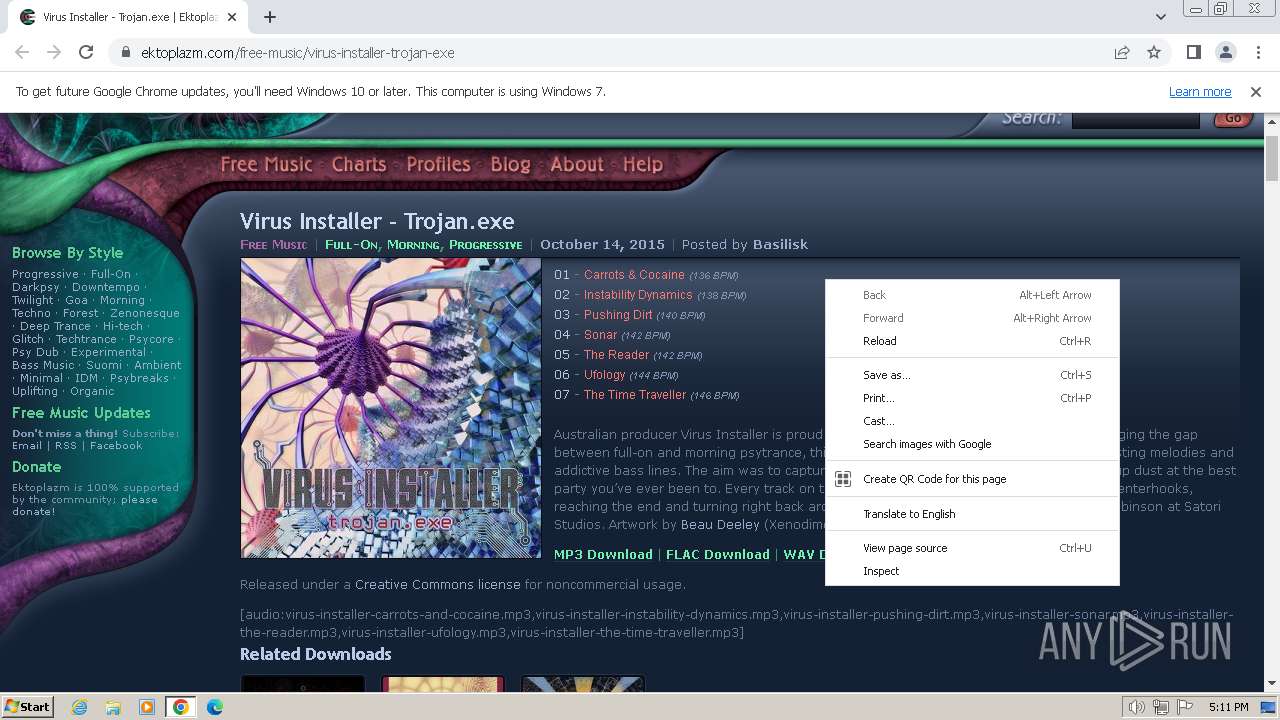The image size is (1280, 720).
Task: Click Chrome icon in taskbar
Action: pyautogui.click(x=181, y=707)
